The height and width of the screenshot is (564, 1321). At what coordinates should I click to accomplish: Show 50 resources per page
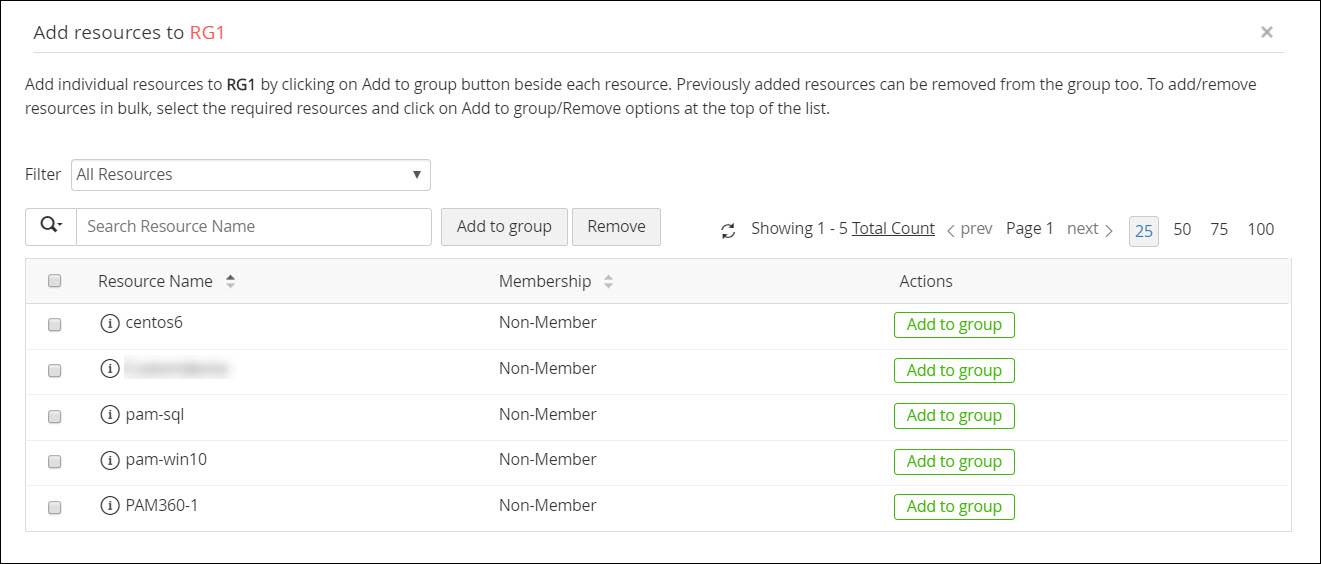coord(1182,229)
